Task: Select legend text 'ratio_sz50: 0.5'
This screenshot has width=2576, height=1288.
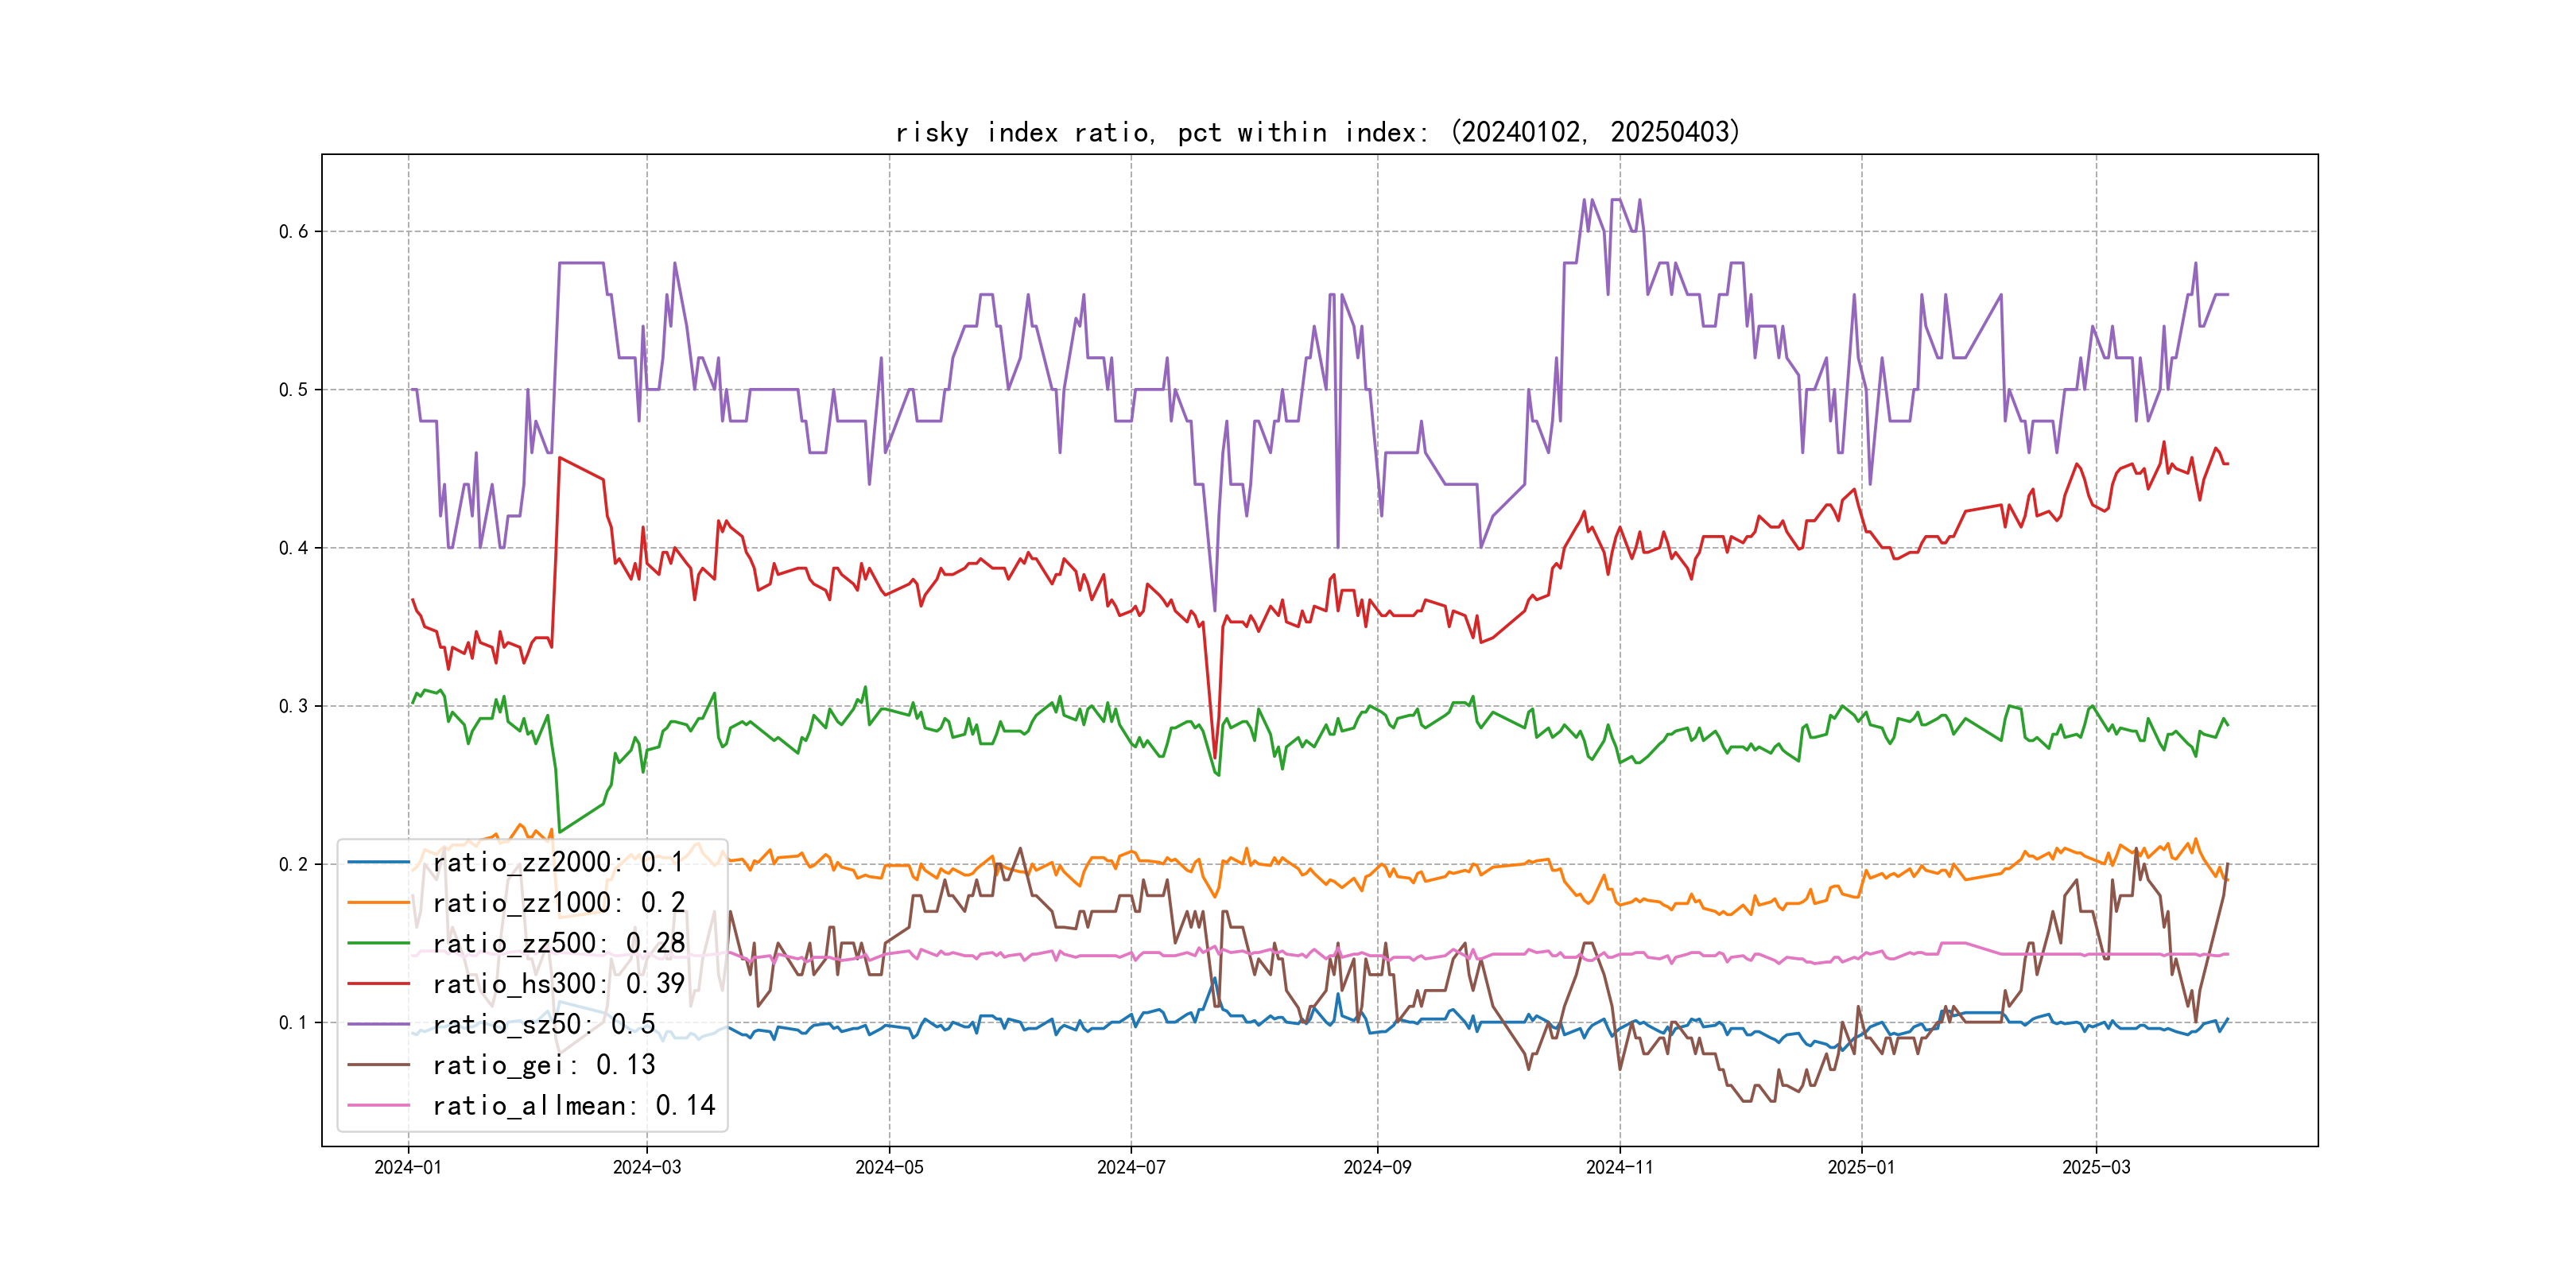Action: 544,1024
